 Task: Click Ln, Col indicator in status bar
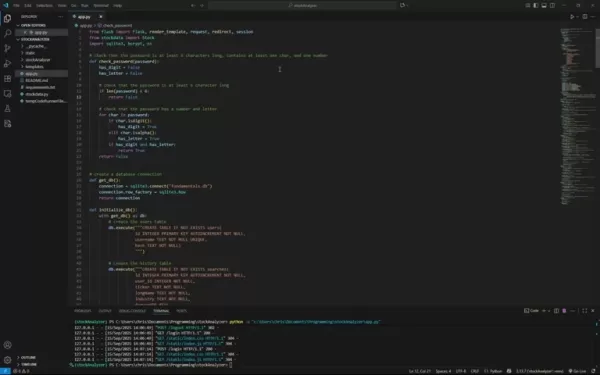coord(420,371)
